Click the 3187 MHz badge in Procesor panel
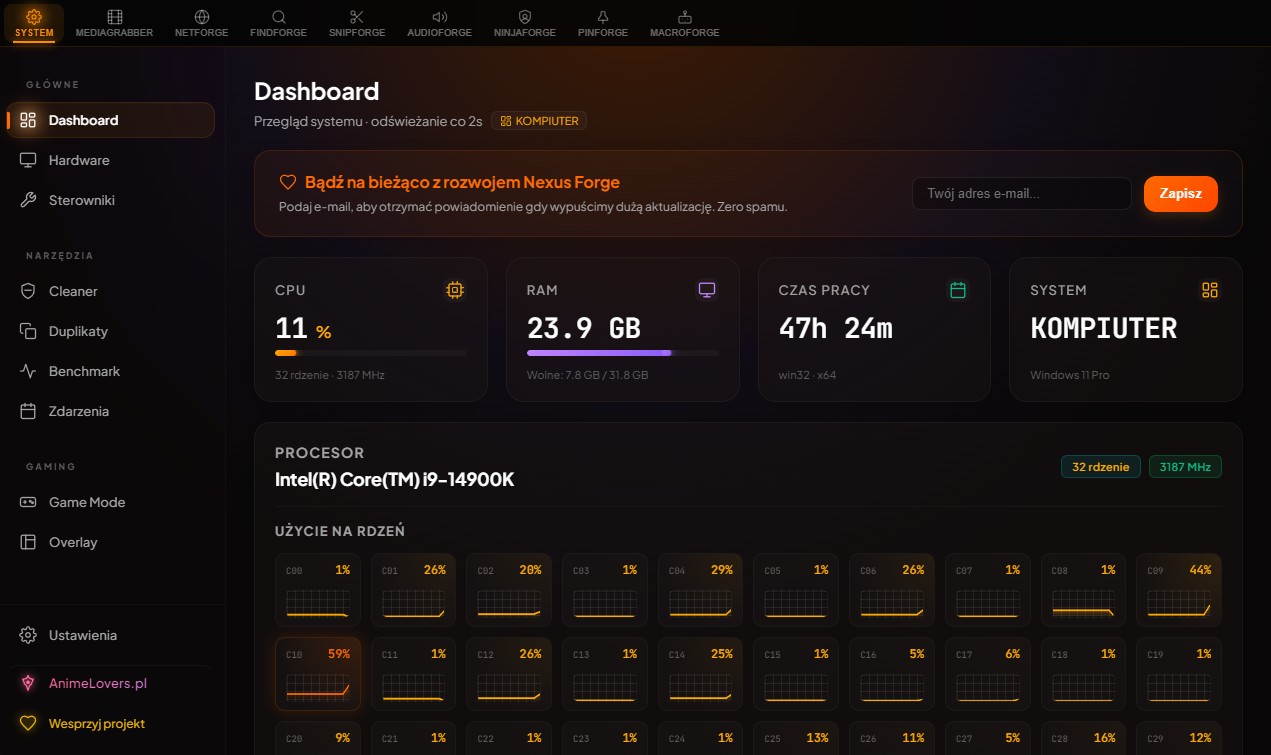 pos(1185,467)
